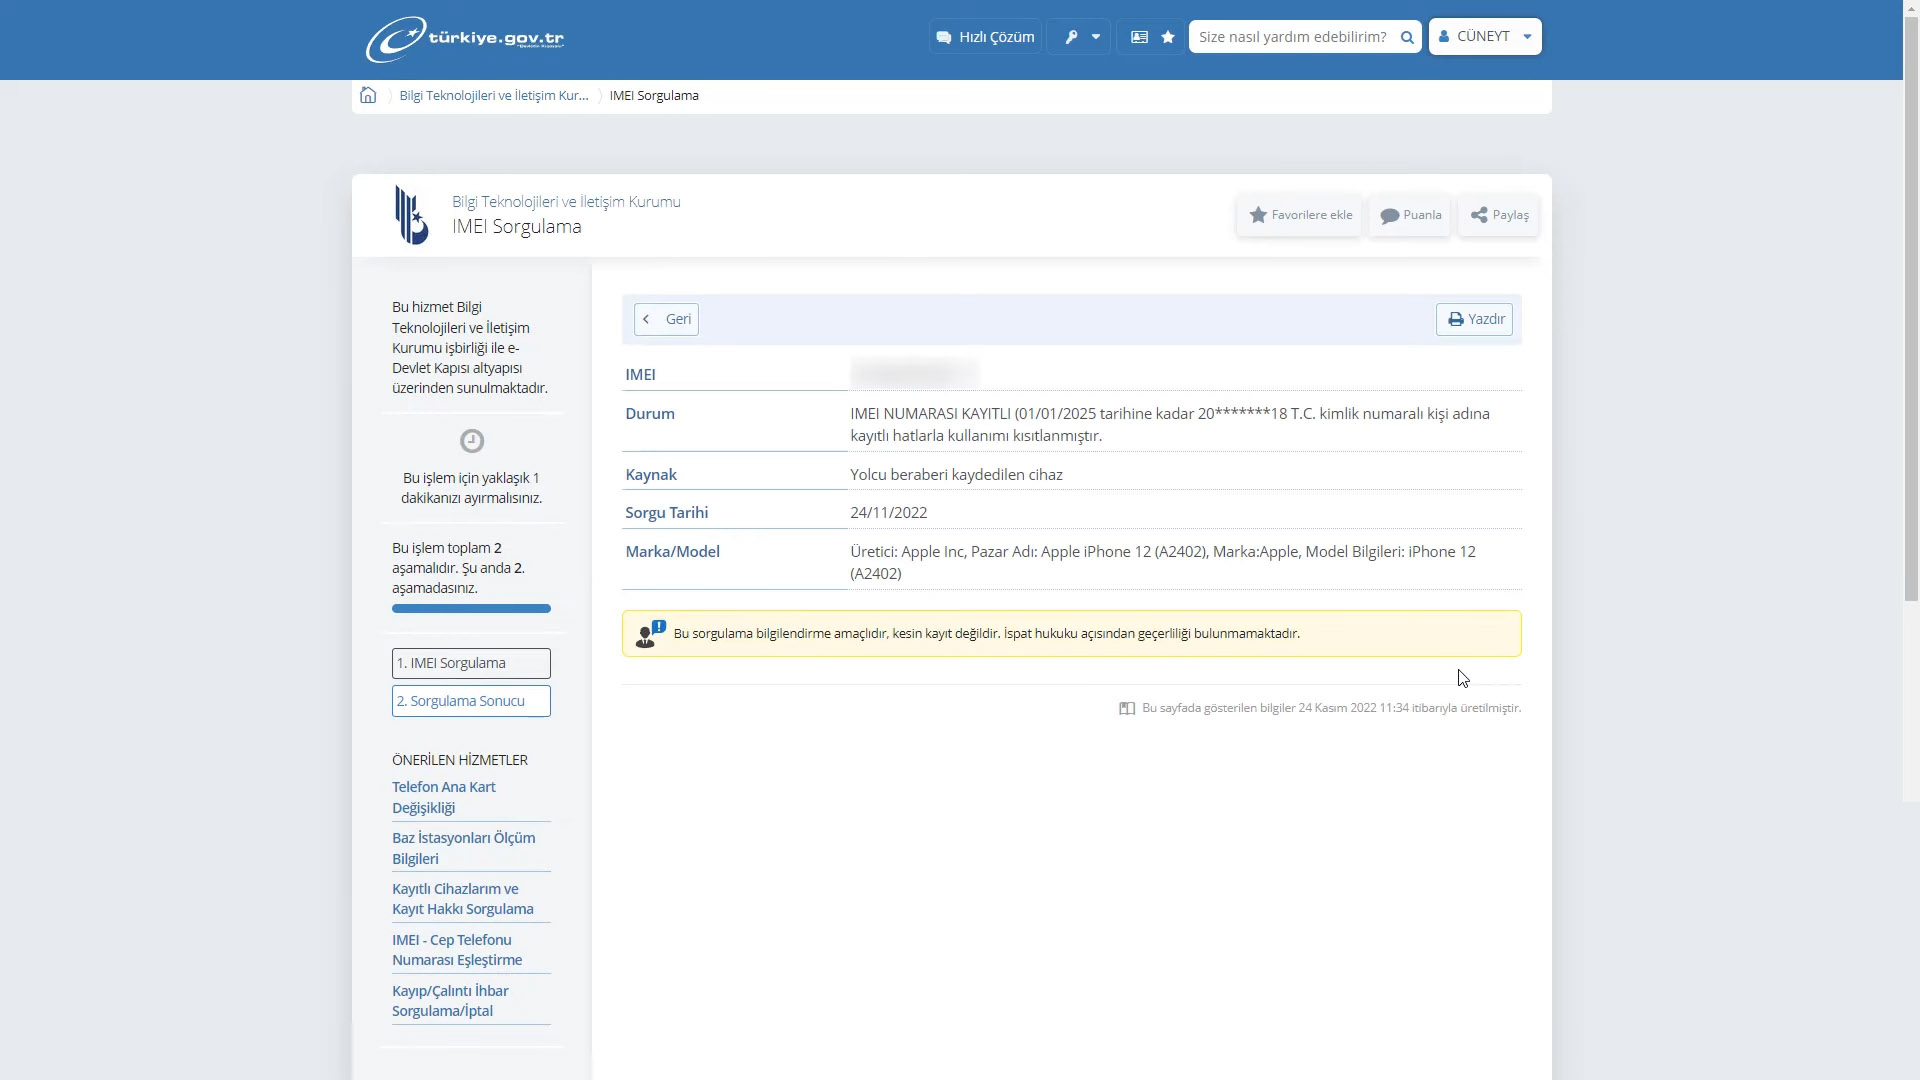Click the Puanla rating button
Screen dimensions: 1920x1080
pyautogui.click(x=1410, y=215)
